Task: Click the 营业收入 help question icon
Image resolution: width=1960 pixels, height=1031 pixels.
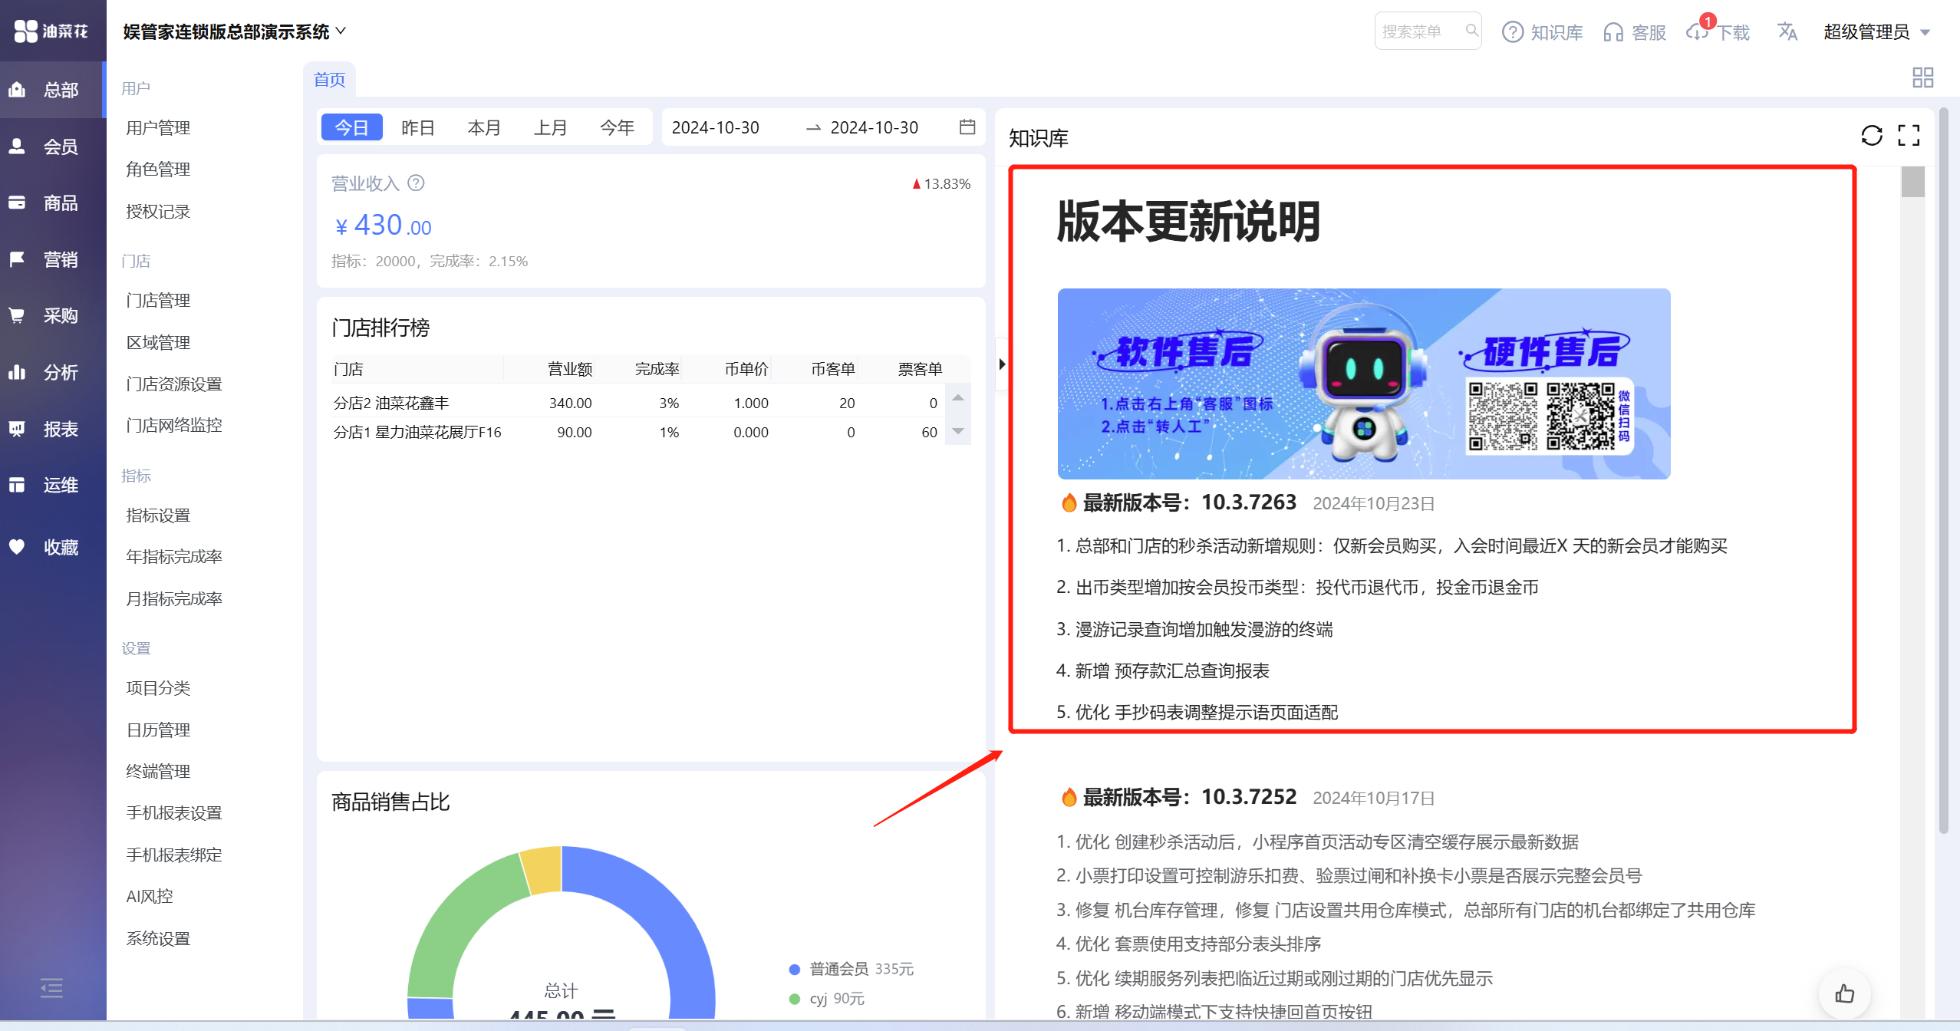Action: [x=416, y=183]
